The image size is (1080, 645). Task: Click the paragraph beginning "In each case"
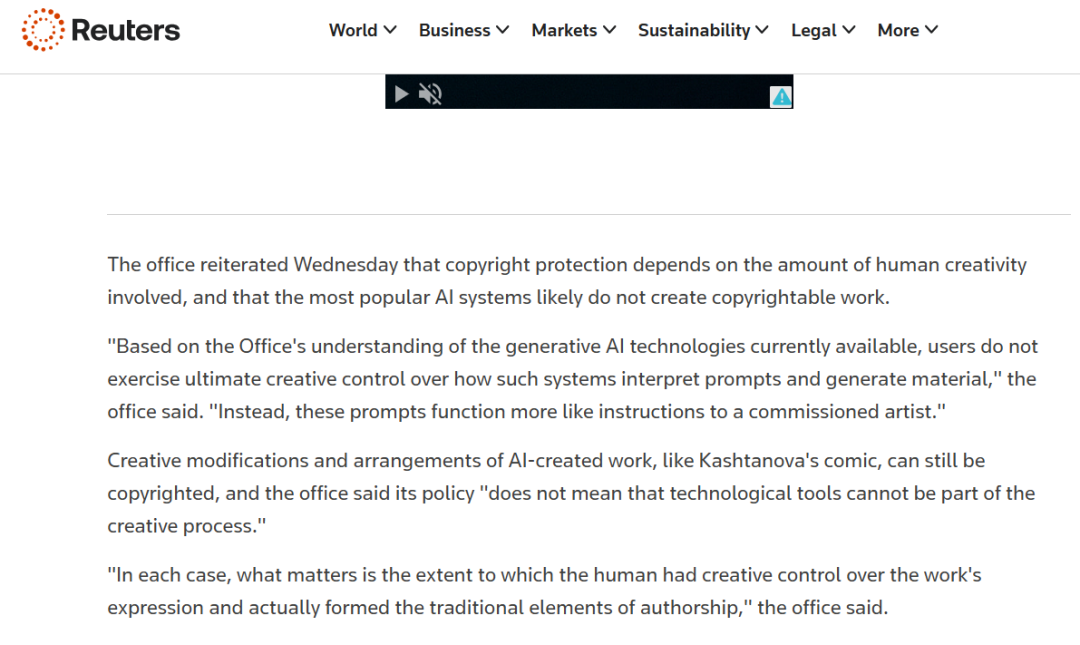[544, 591]
